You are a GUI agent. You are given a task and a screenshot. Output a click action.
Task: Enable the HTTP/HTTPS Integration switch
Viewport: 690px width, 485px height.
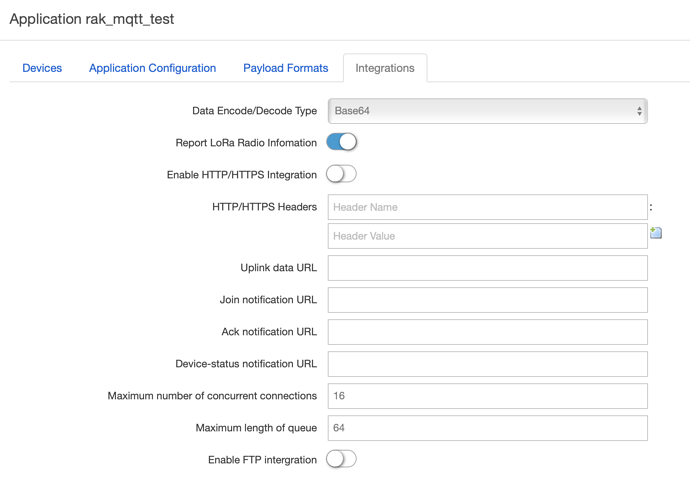341,174
